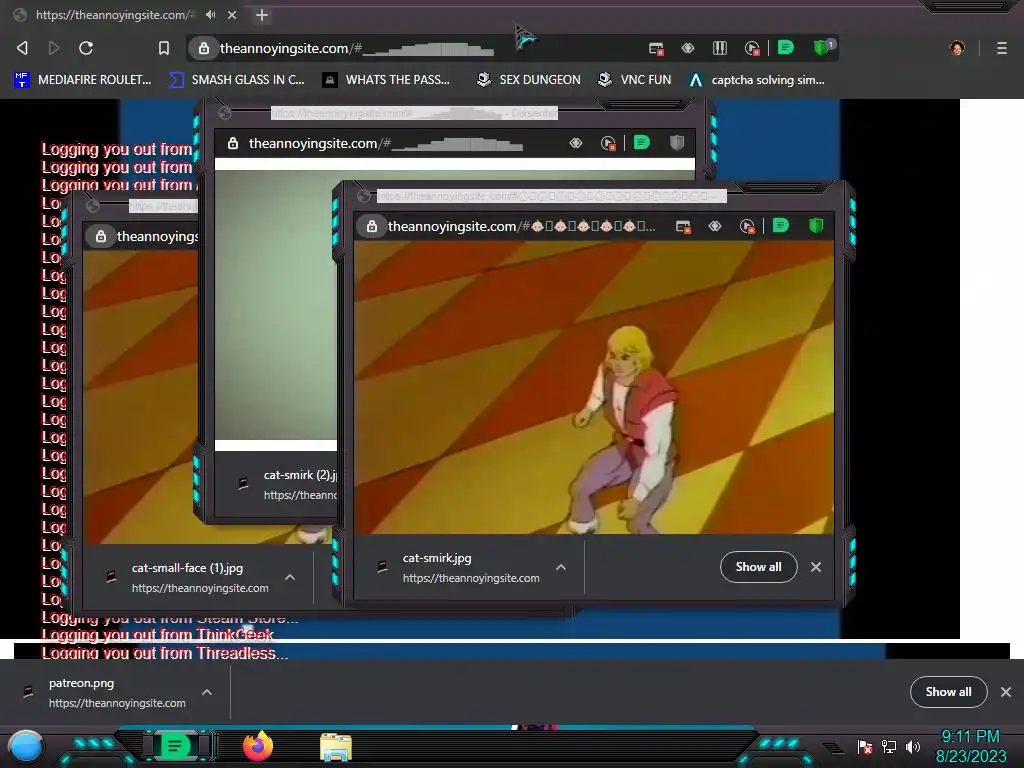Switch to the green chat-bubble app on the taskbar
Image resolution: width=1024 pixels, height=768 pixels.
175,746
